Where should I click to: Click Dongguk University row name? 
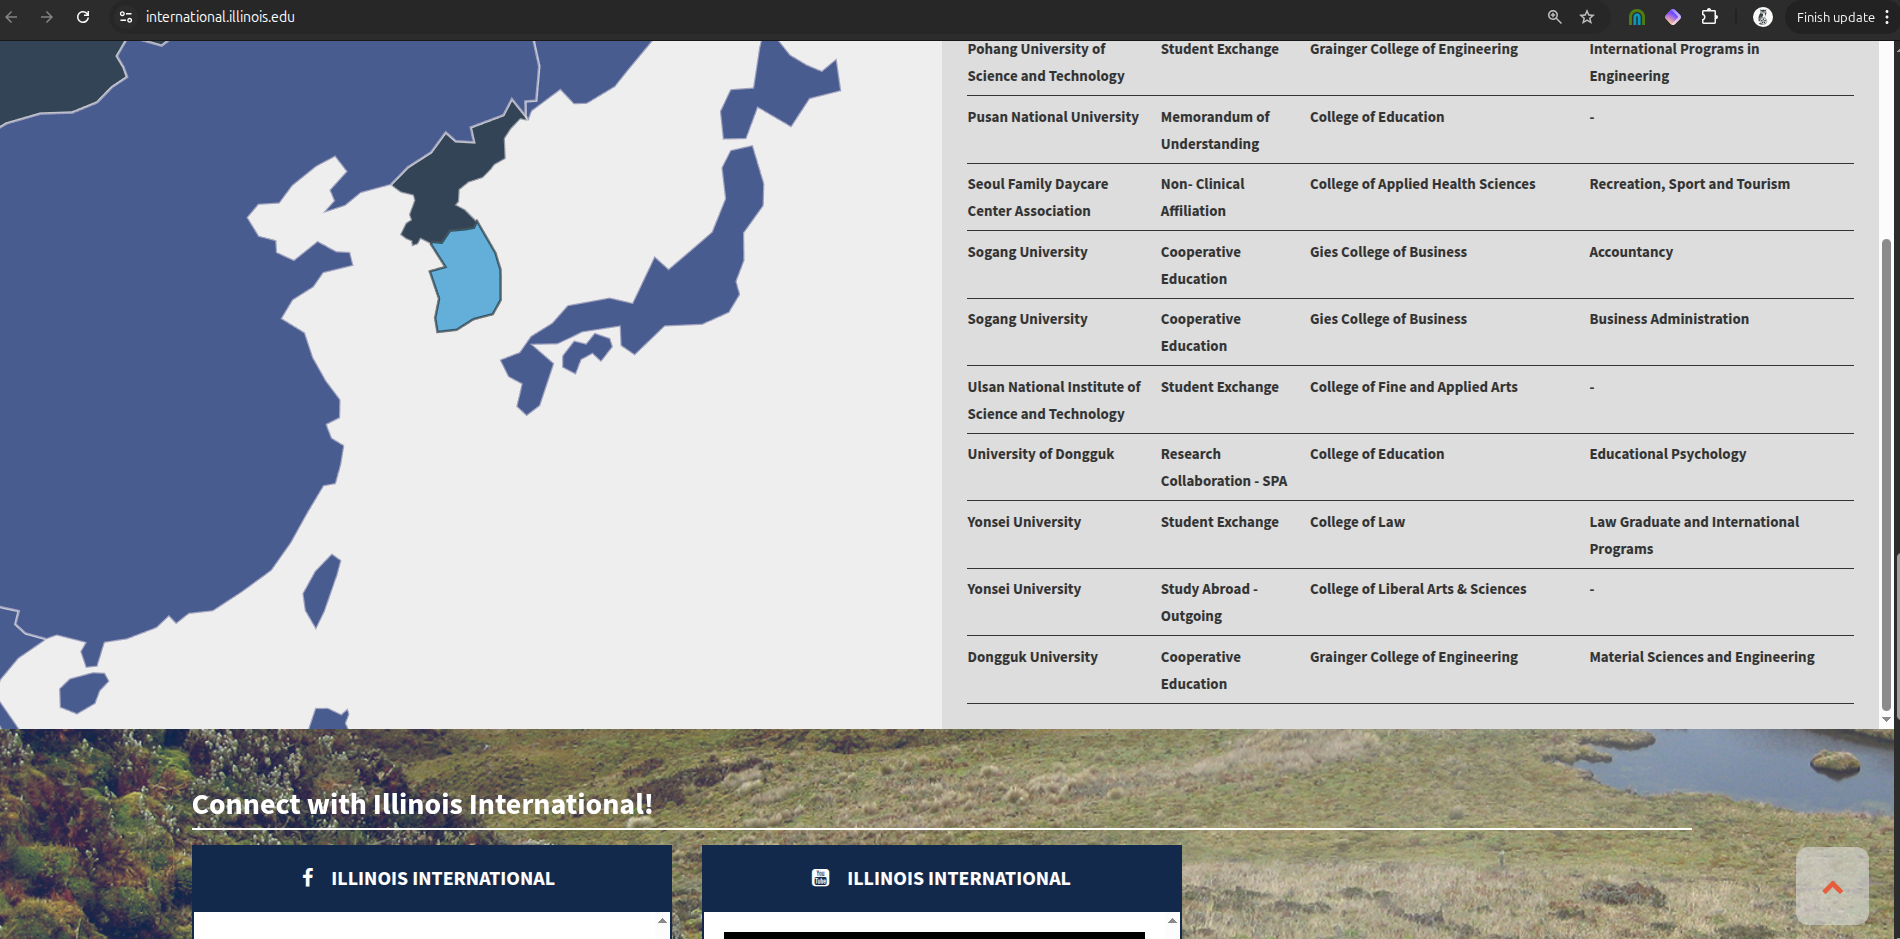(x=1033, y=657)
